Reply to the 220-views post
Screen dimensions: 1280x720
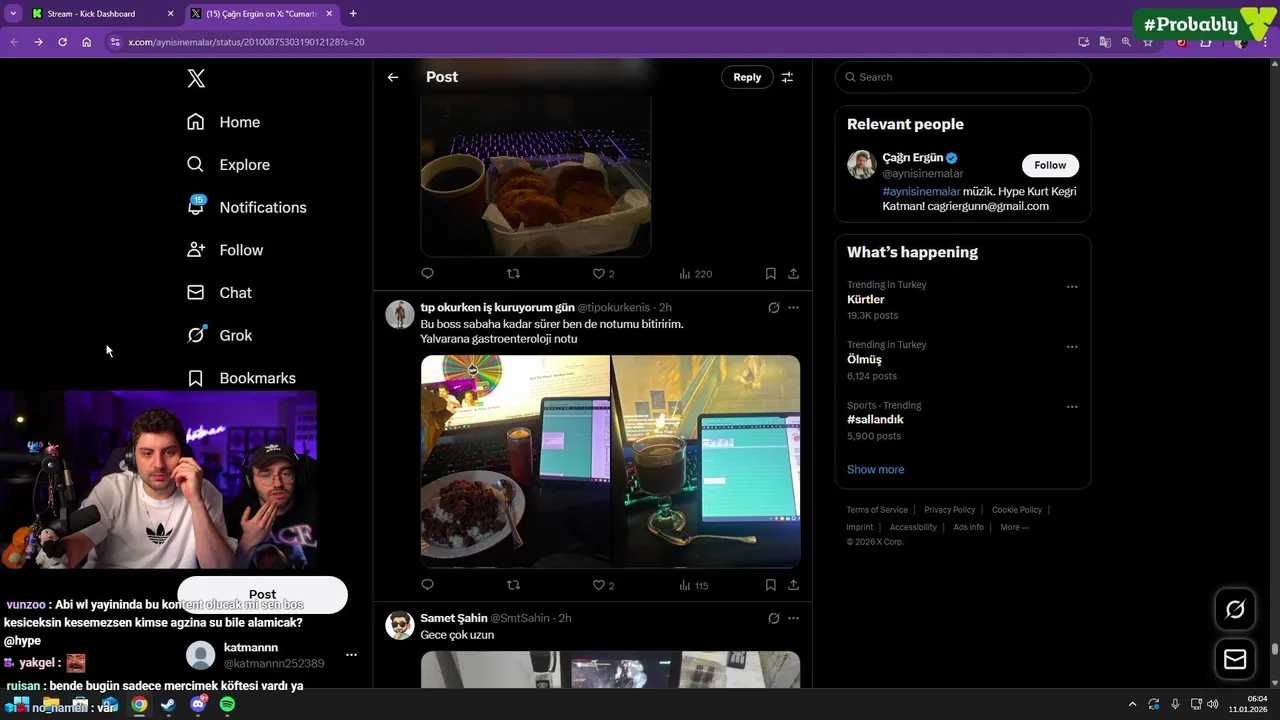pos(427,273)
